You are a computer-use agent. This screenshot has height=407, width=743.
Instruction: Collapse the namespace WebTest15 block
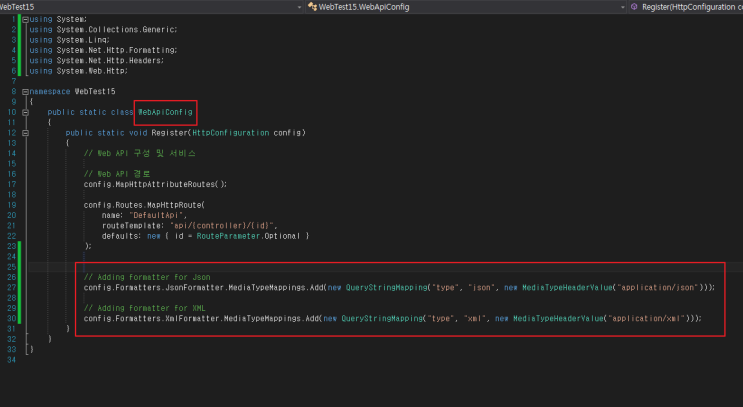pos(26,91)
